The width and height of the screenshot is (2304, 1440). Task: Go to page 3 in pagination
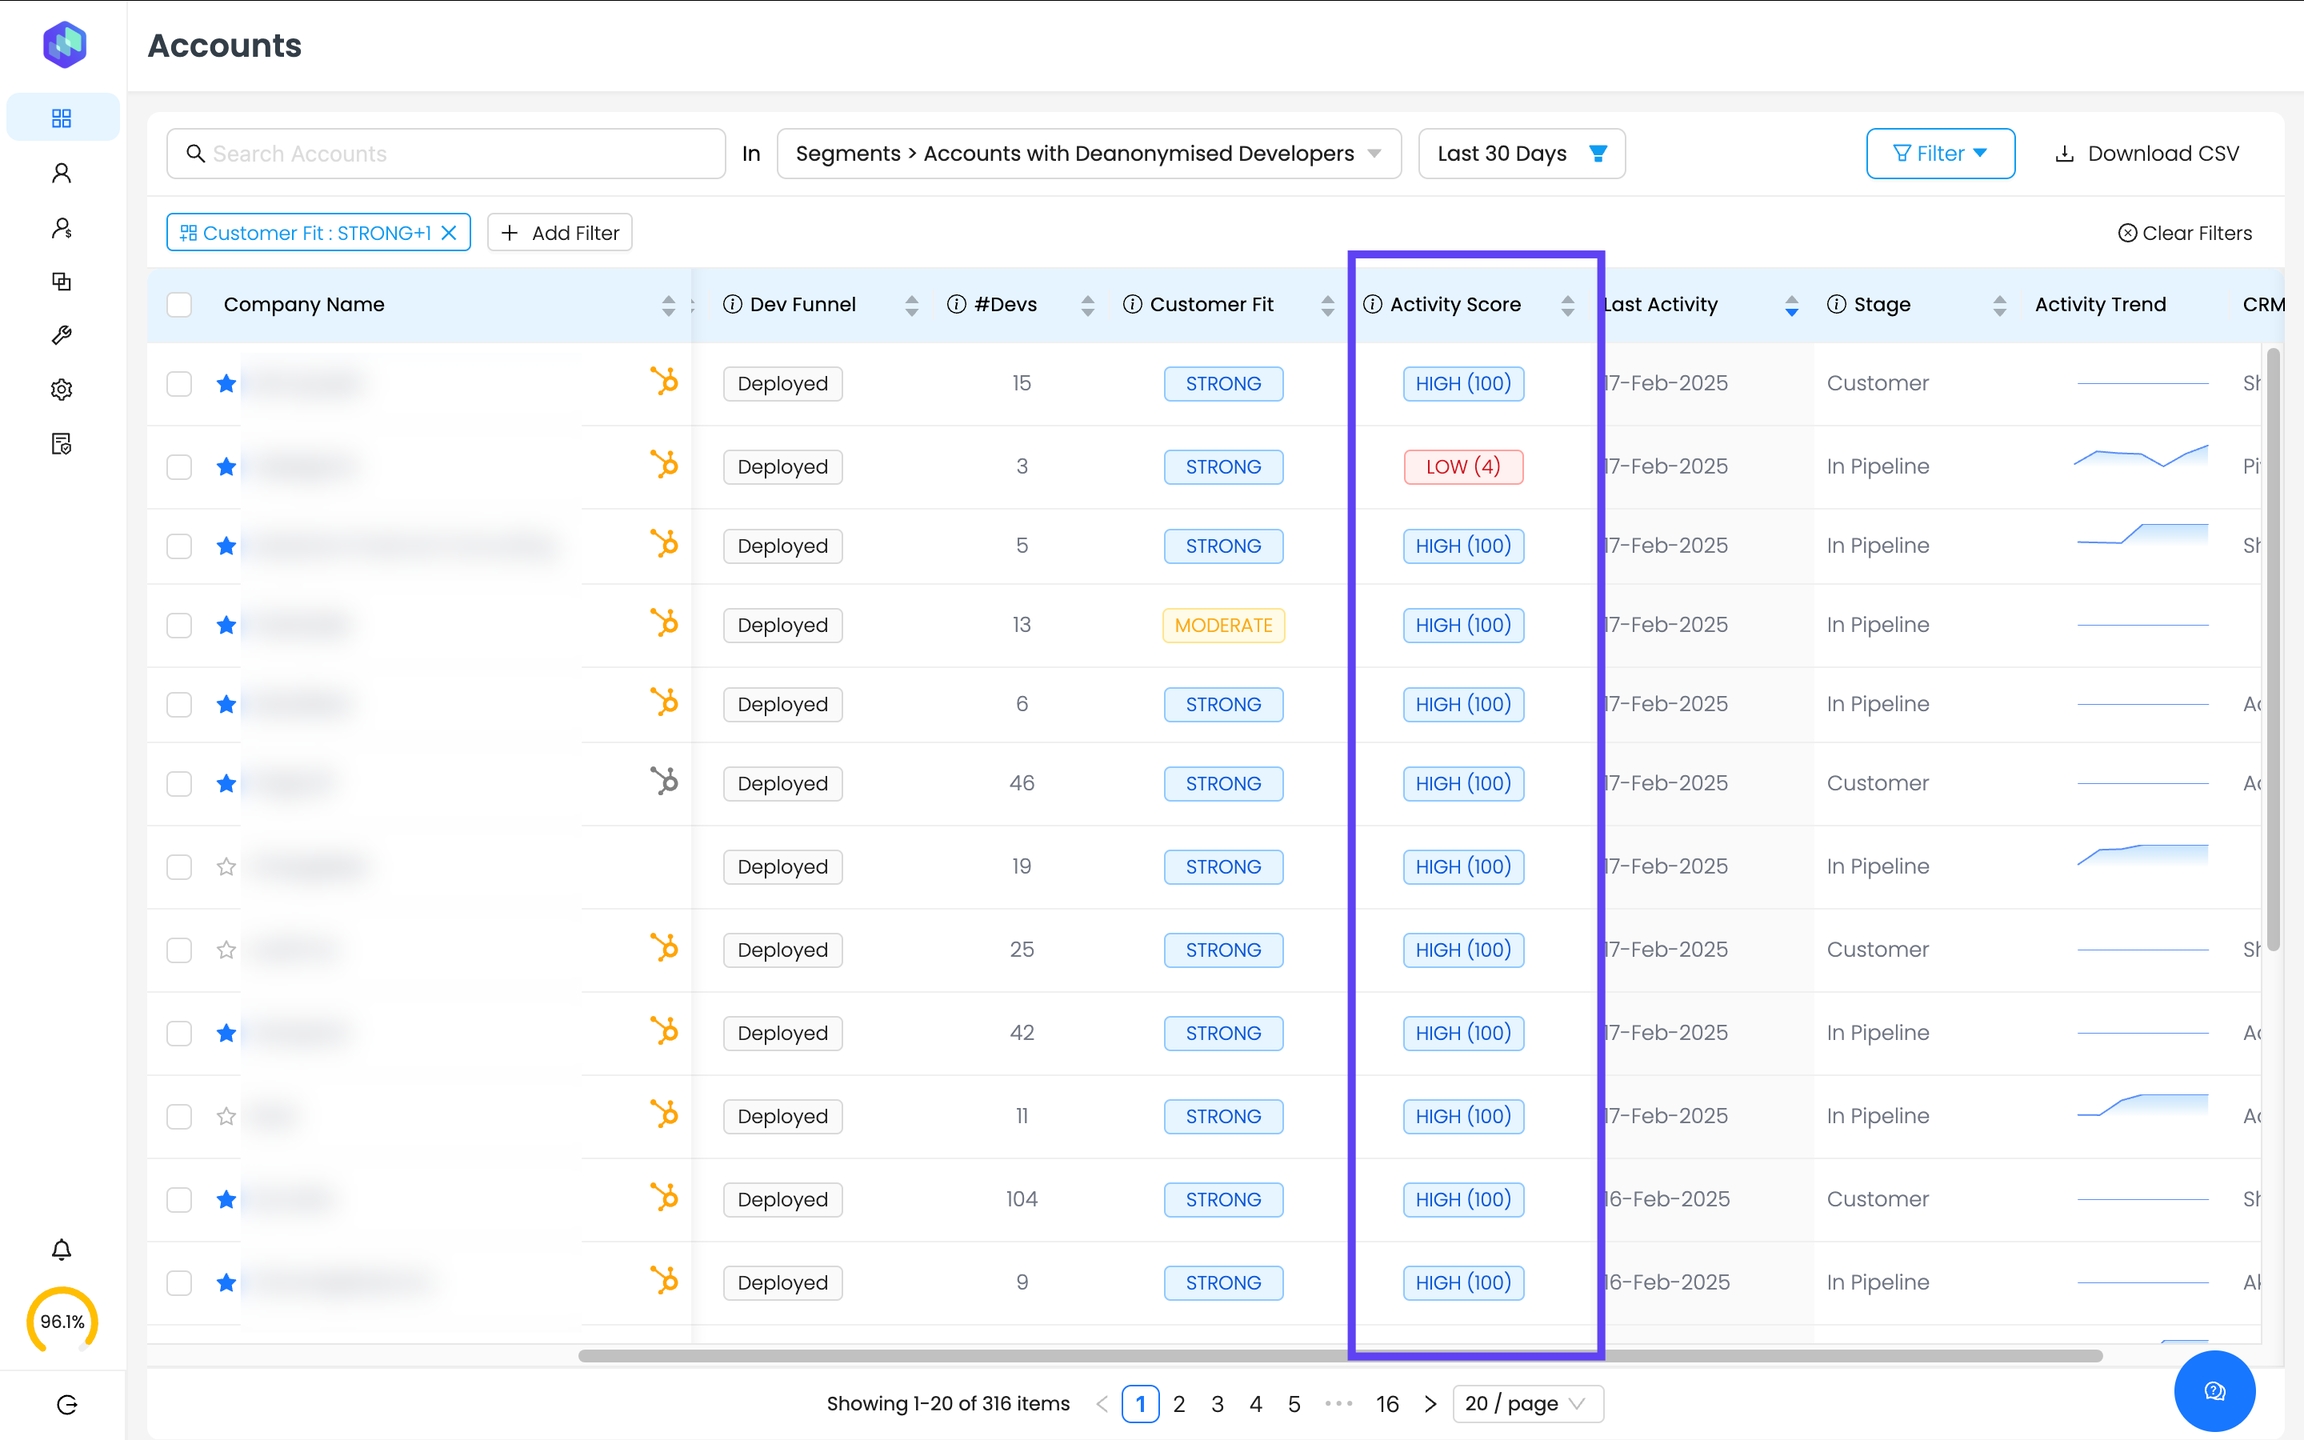(1217, 1404)
